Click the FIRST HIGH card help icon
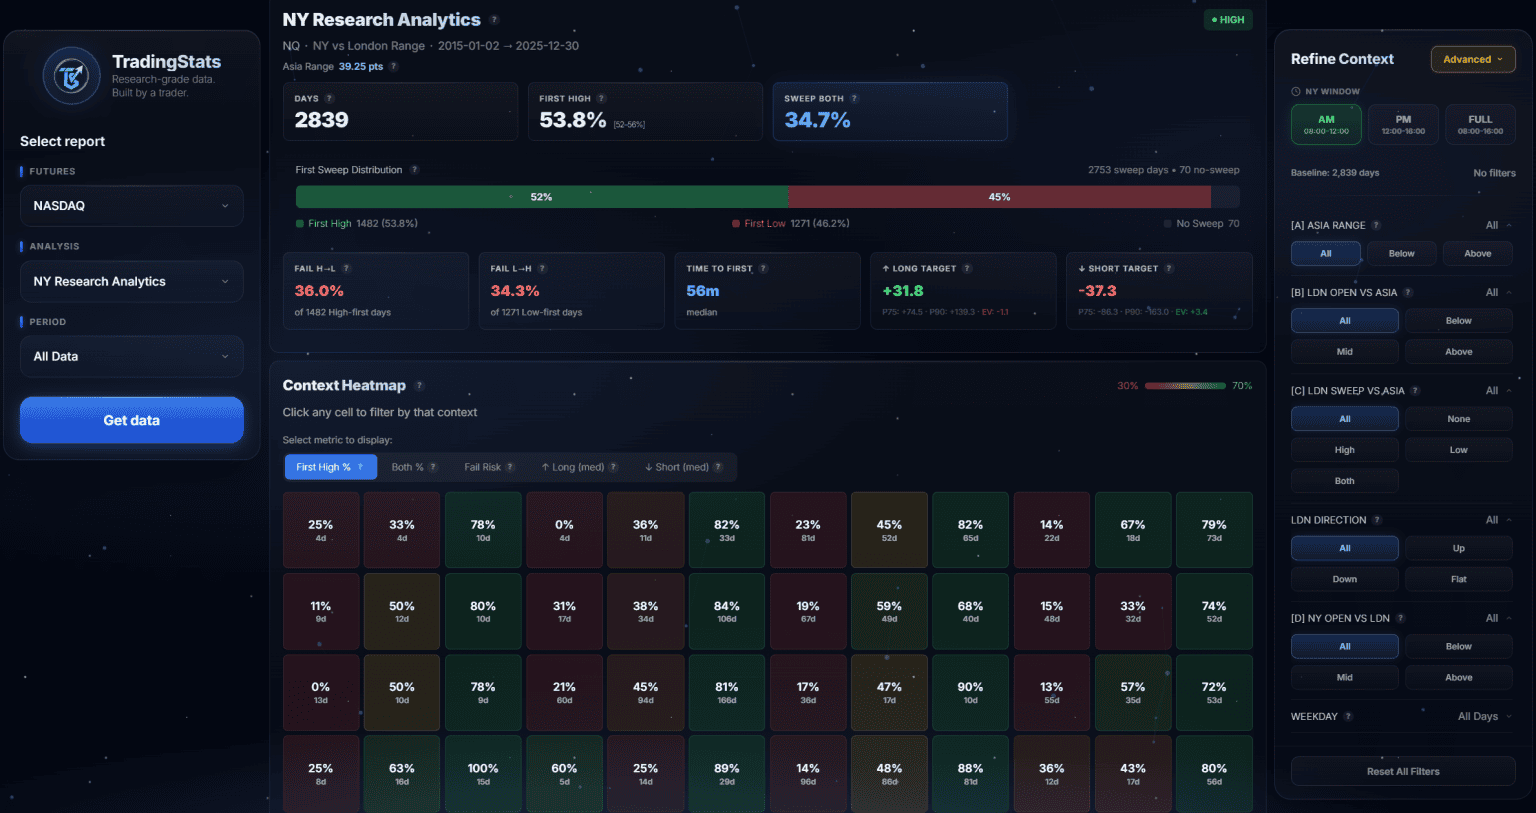 [x=601, y=98]
